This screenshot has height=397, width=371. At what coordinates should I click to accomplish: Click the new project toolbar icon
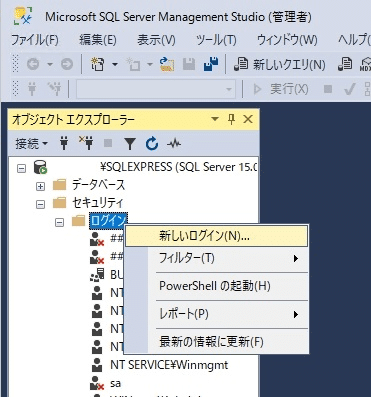tap(98, 64)
